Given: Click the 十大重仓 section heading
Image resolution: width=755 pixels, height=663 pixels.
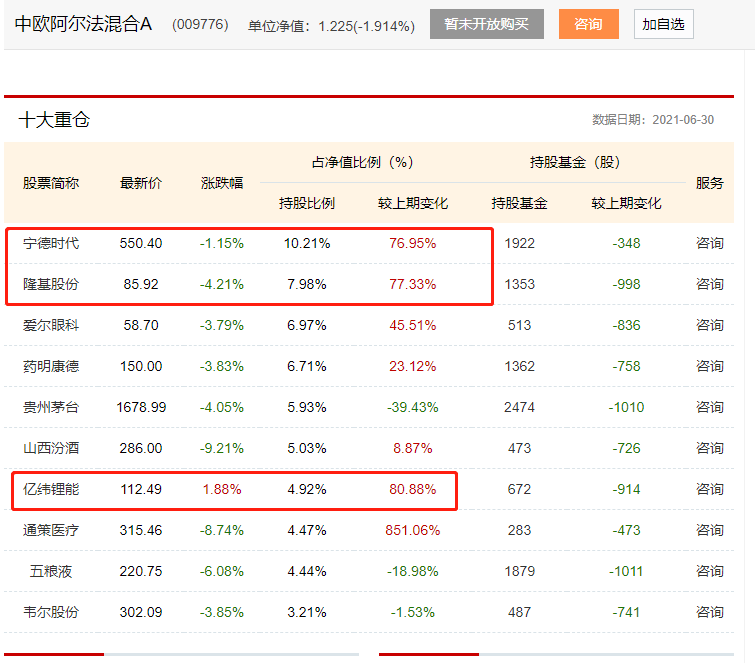Looking at the screenshot, I should 54,120.
